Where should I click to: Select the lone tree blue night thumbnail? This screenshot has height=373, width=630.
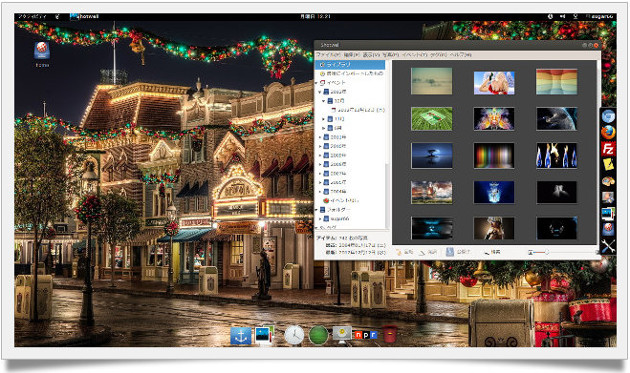(432, 156)
